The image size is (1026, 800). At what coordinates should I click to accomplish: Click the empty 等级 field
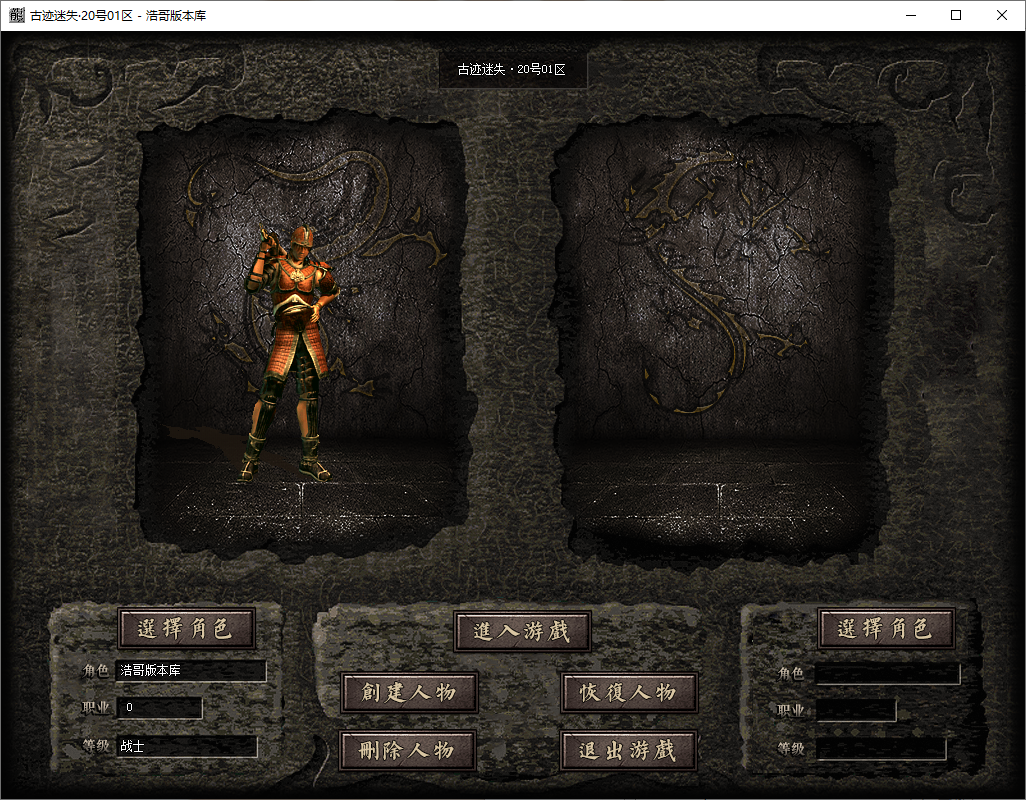click(x=880, y=748)
